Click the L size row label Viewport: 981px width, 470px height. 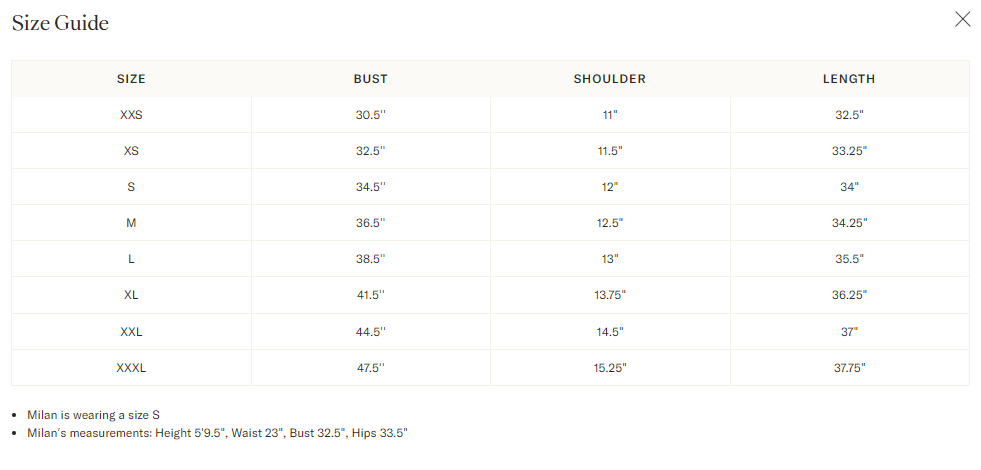pyautogui.click(x=131, y=259)
